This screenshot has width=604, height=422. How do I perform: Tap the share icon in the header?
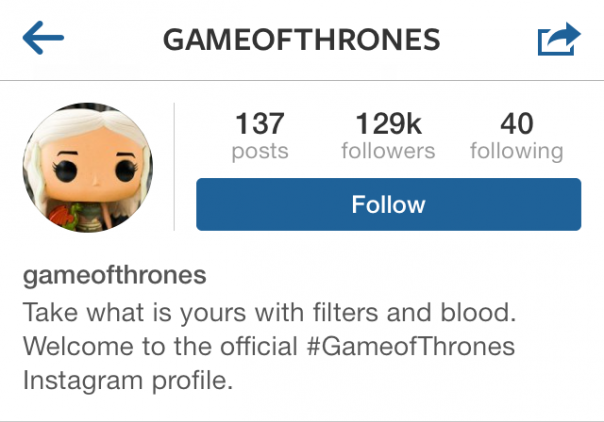[558, 40]
